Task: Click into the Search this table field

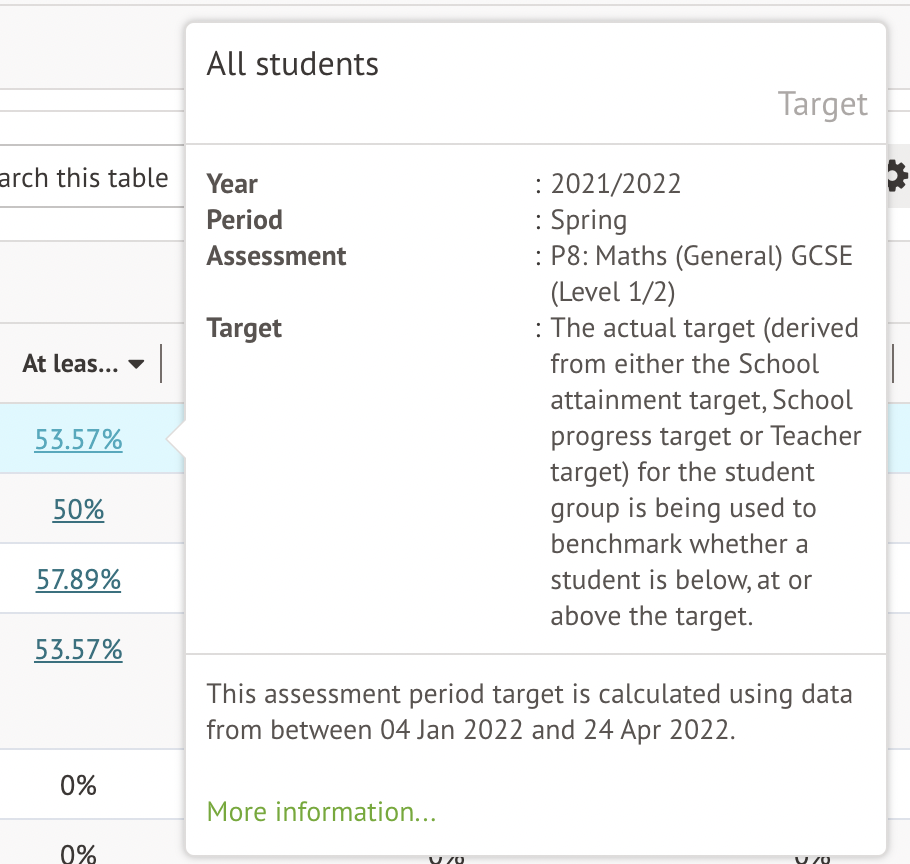Action: coord(85,179)
